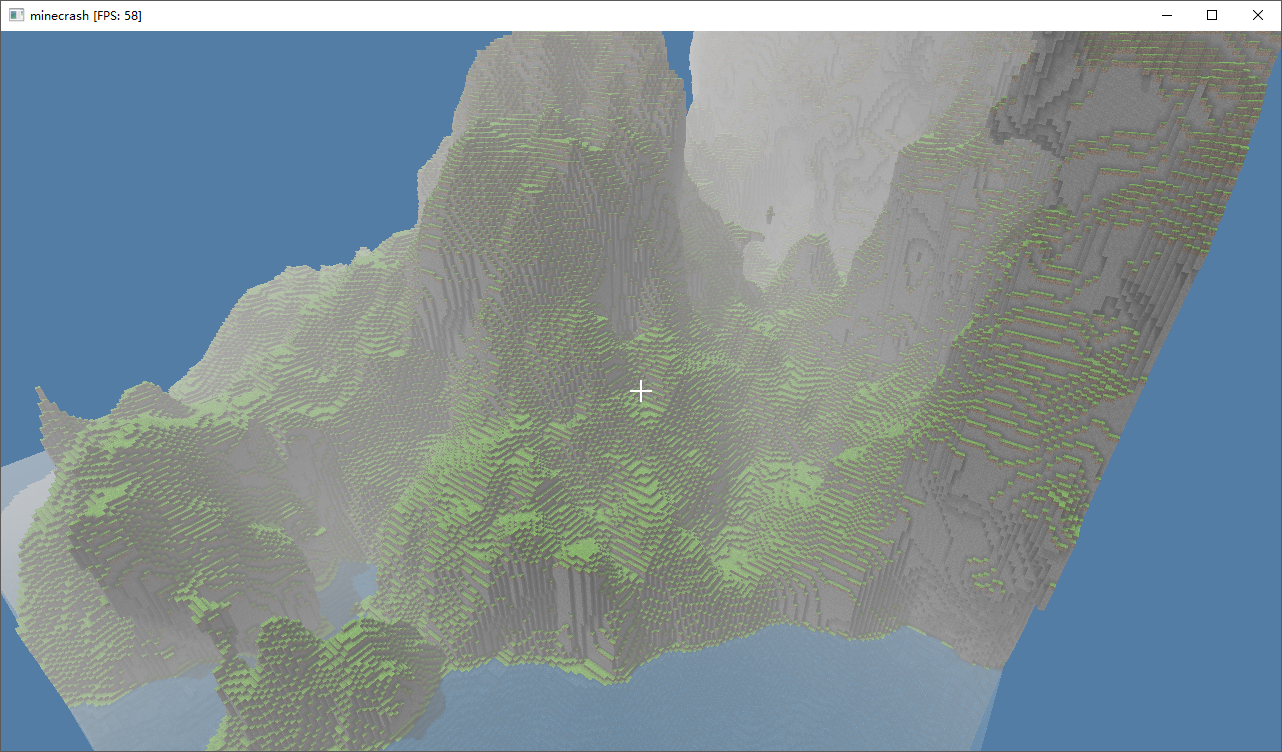Minimize the minecrash window
Viewport: 1282px width, 752px height.
pyautogui.click(x=1166, y=15)
